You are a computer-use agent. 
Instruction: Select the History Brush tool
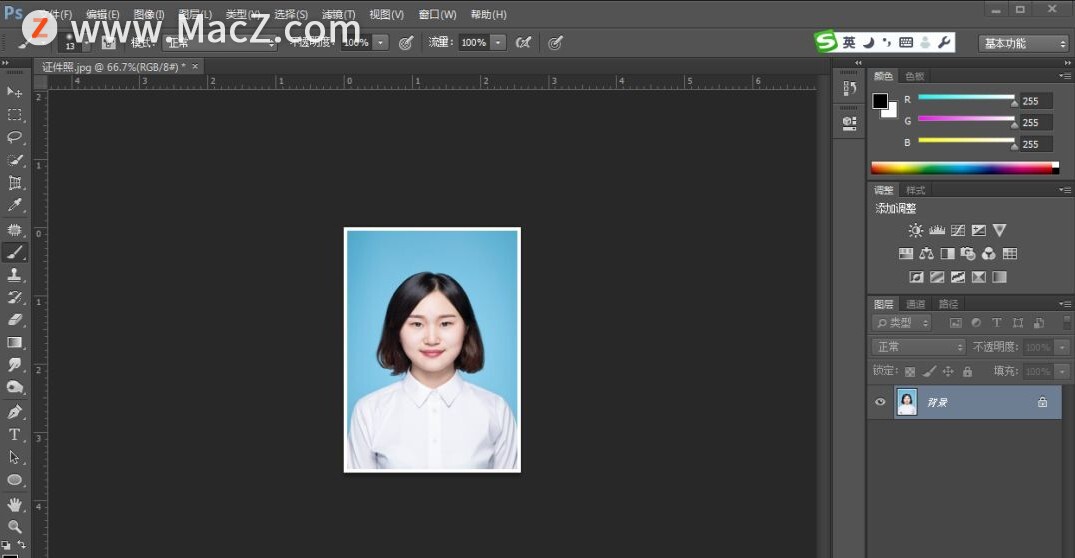click(14, 298)
